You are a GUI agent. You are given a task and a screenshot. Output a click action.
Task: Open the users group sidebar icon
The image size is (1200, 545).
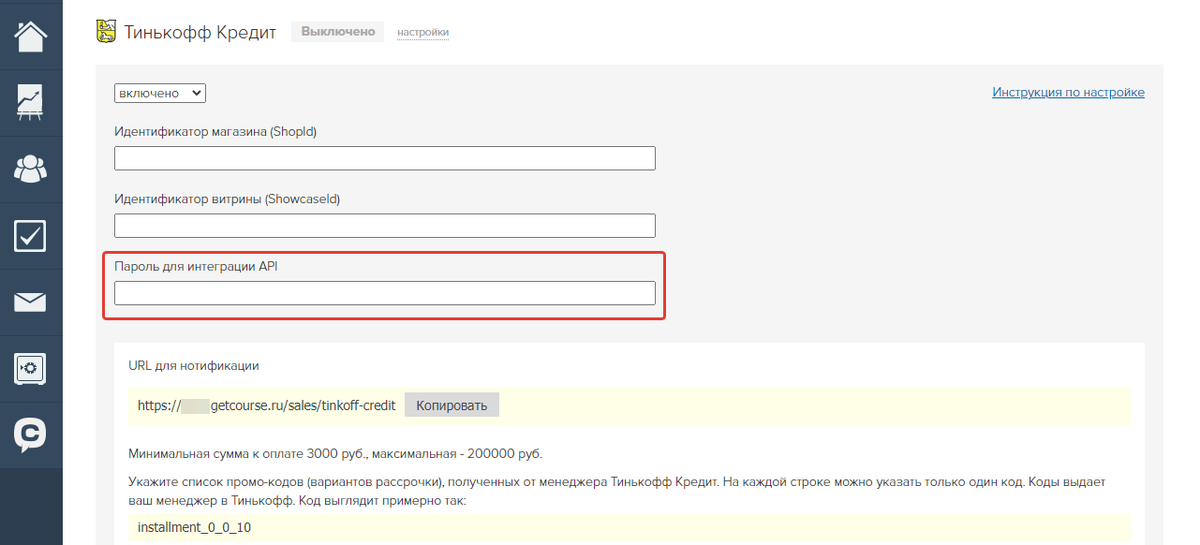(31, 168)
